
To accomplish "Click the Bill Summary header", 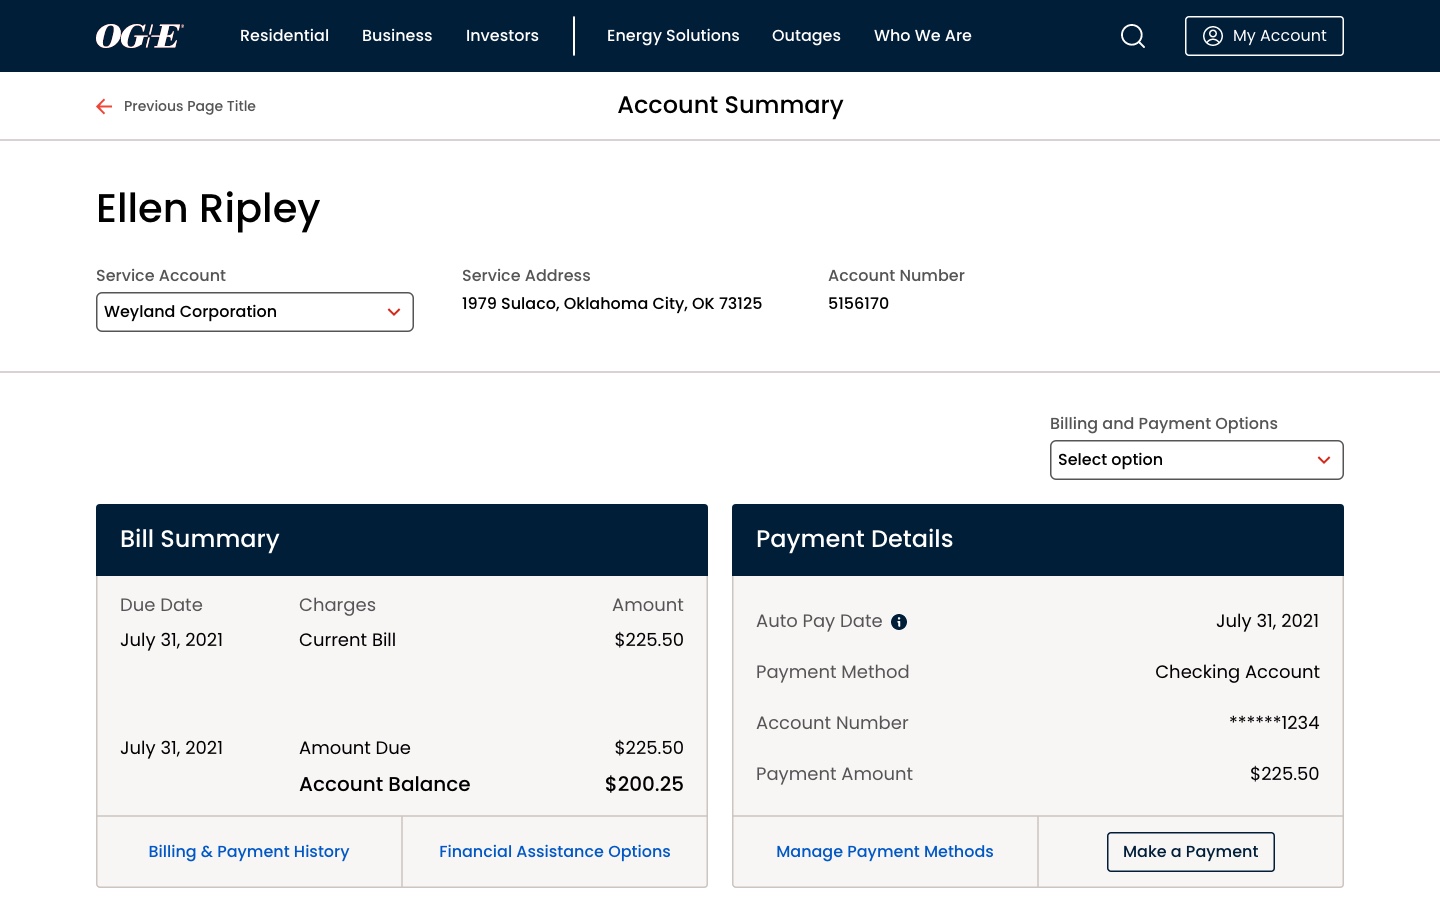I will click(402, 540).
